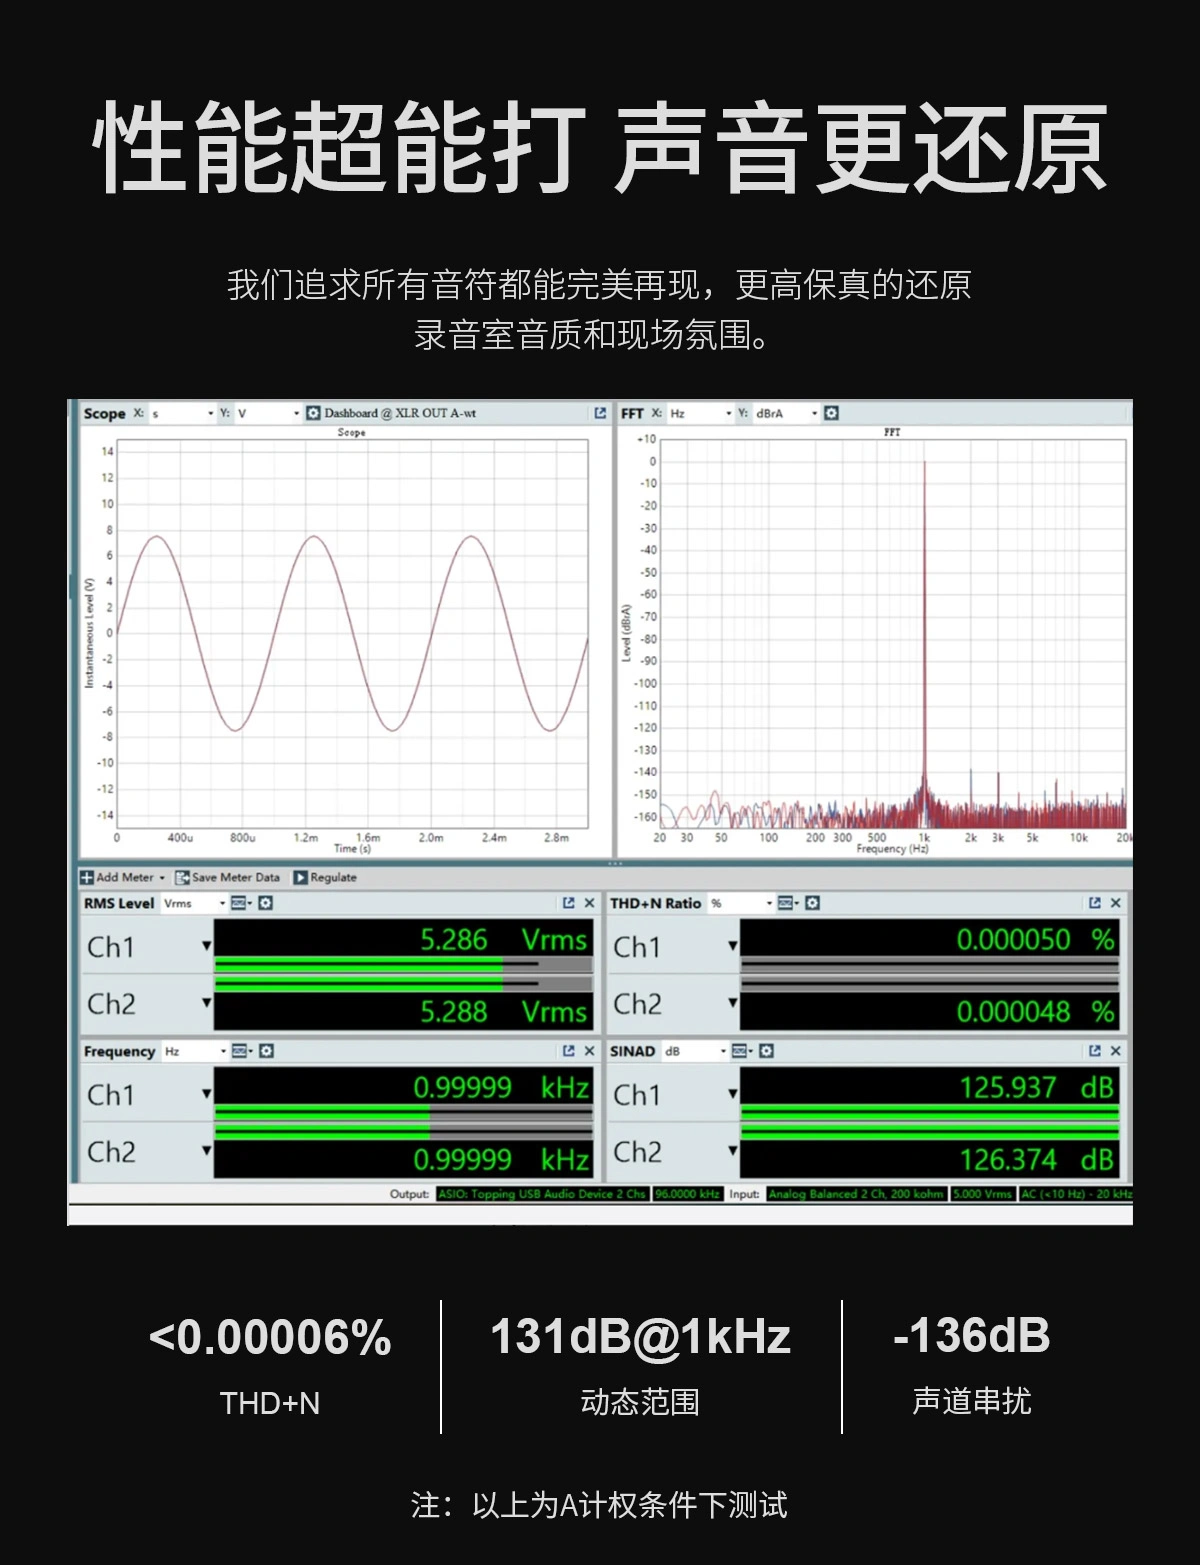
Task: Click Save Meter Data button
Action: click(228, 877)
